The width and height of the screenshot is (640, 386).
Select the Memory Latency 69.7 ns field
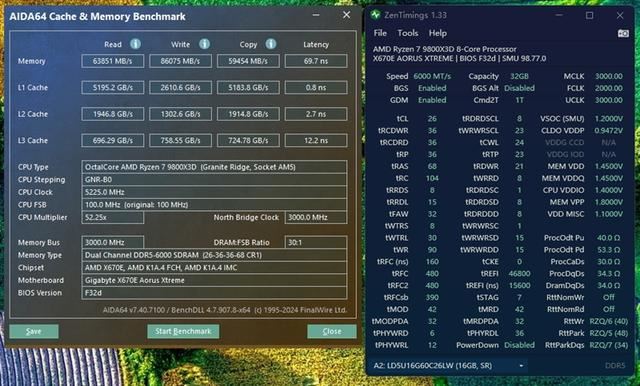pos(316,61)
